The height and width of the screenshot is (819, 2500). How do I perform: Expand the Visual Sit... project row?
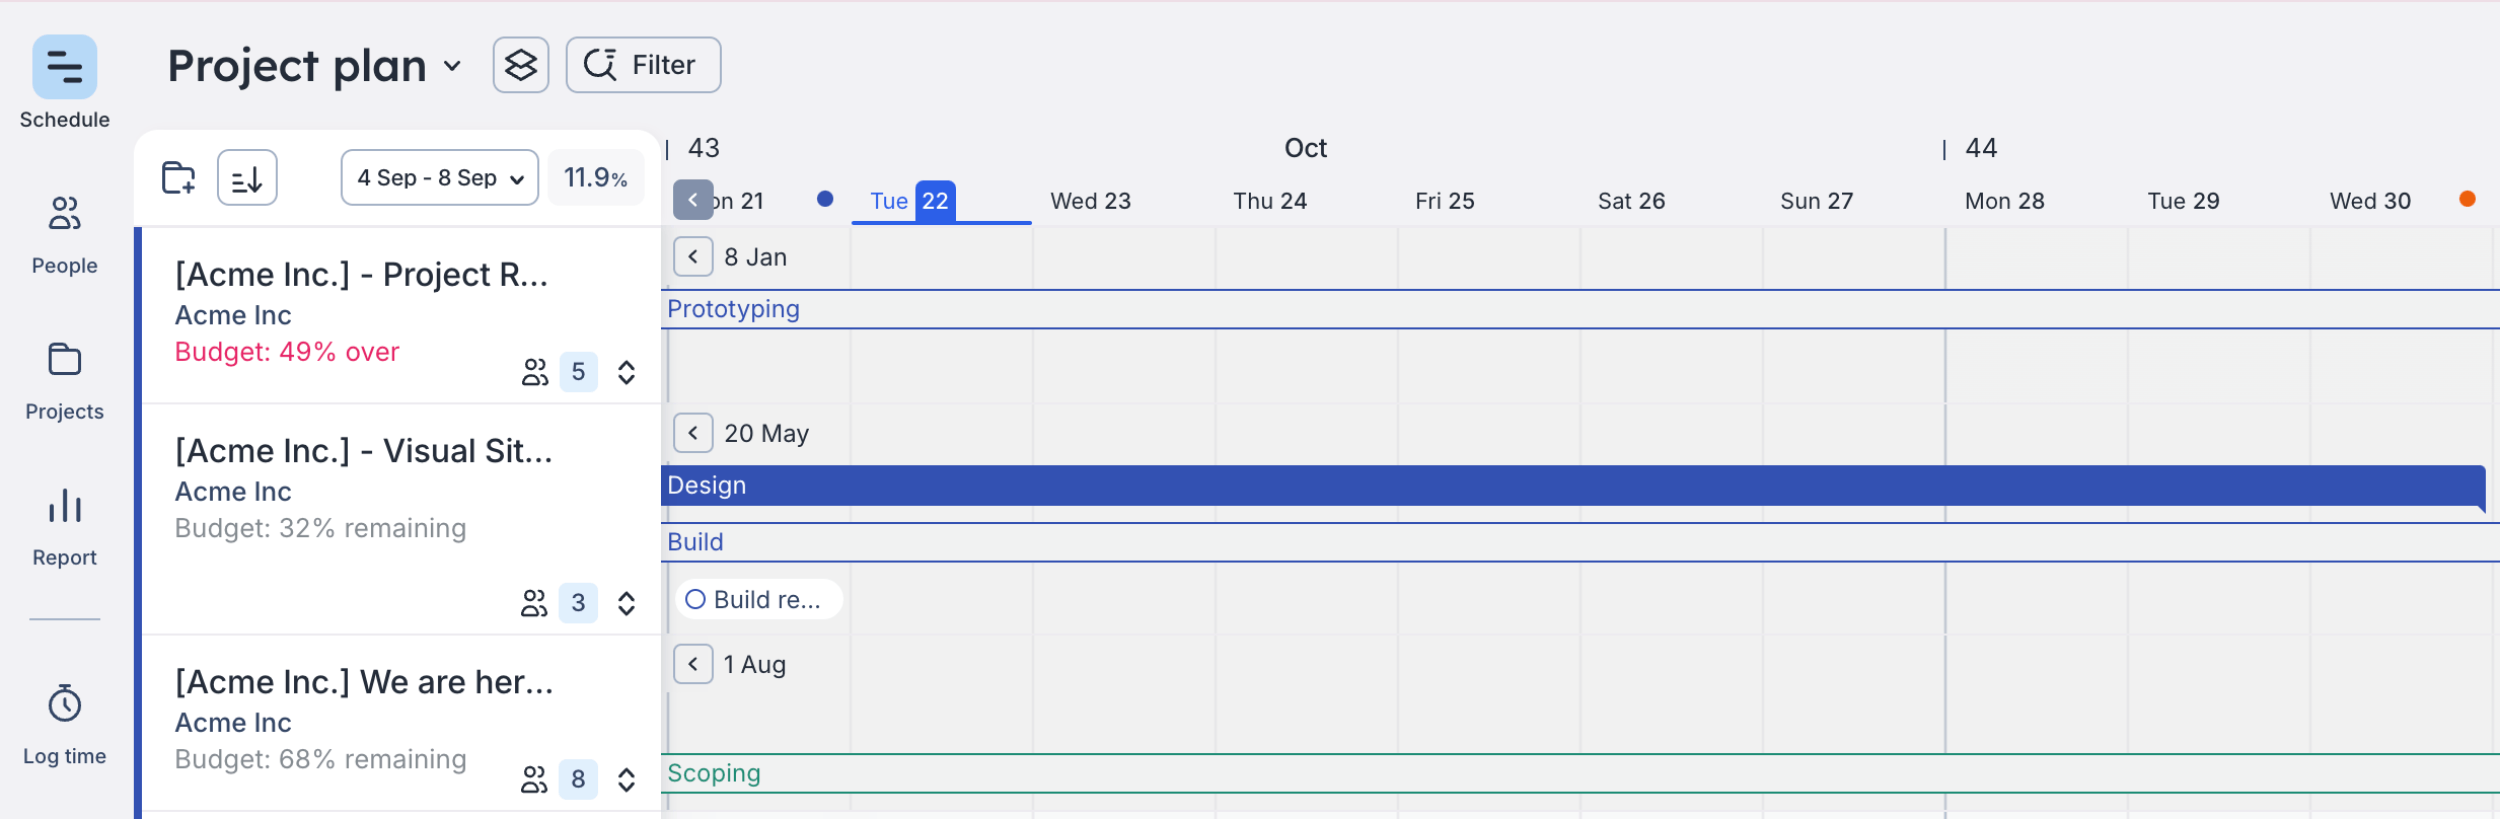(627, 604)
